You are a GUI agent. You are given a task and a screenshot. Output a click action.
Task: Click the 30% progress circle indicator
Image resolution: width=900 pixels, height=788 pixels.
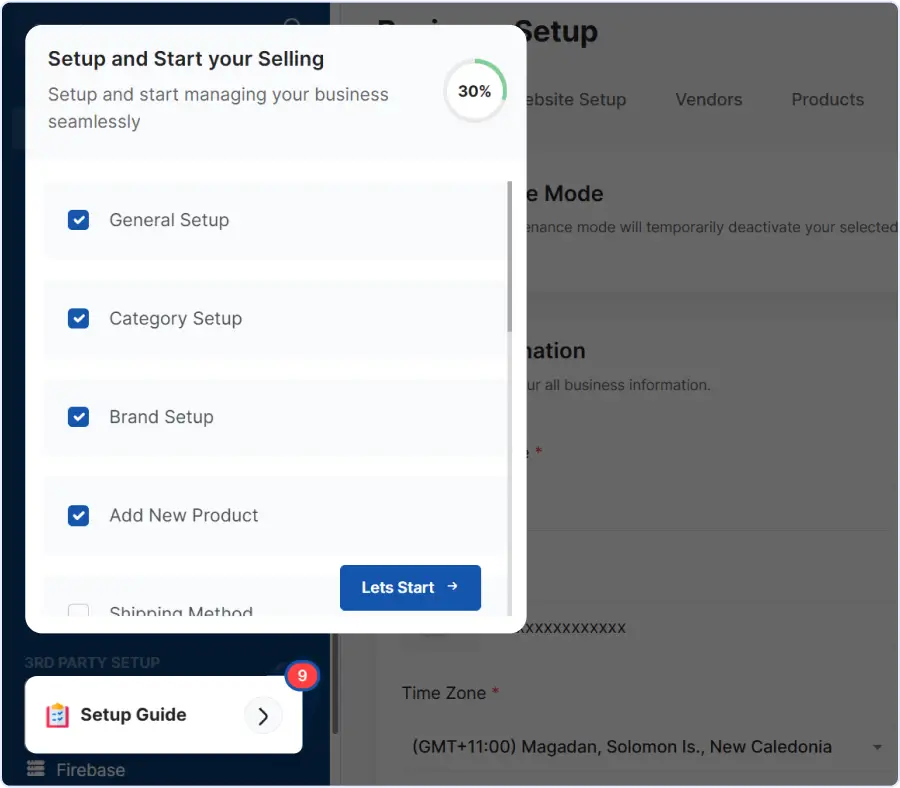coord(474,90)
